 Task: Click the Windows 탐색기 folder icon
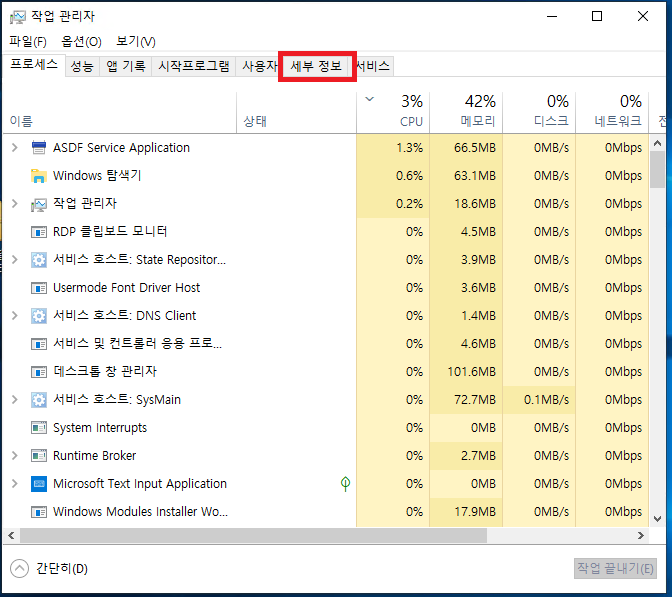(x=39, y=176)
